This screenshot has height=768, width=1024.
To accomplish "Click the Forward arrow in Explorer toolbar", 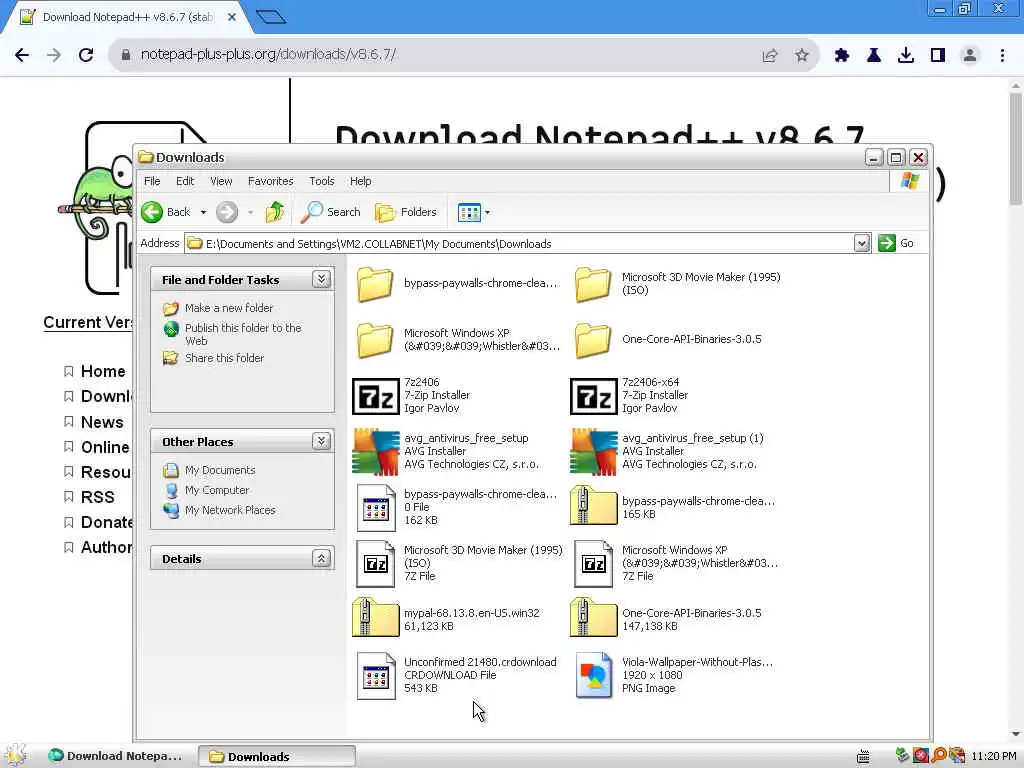I will [x=227, y=212].
